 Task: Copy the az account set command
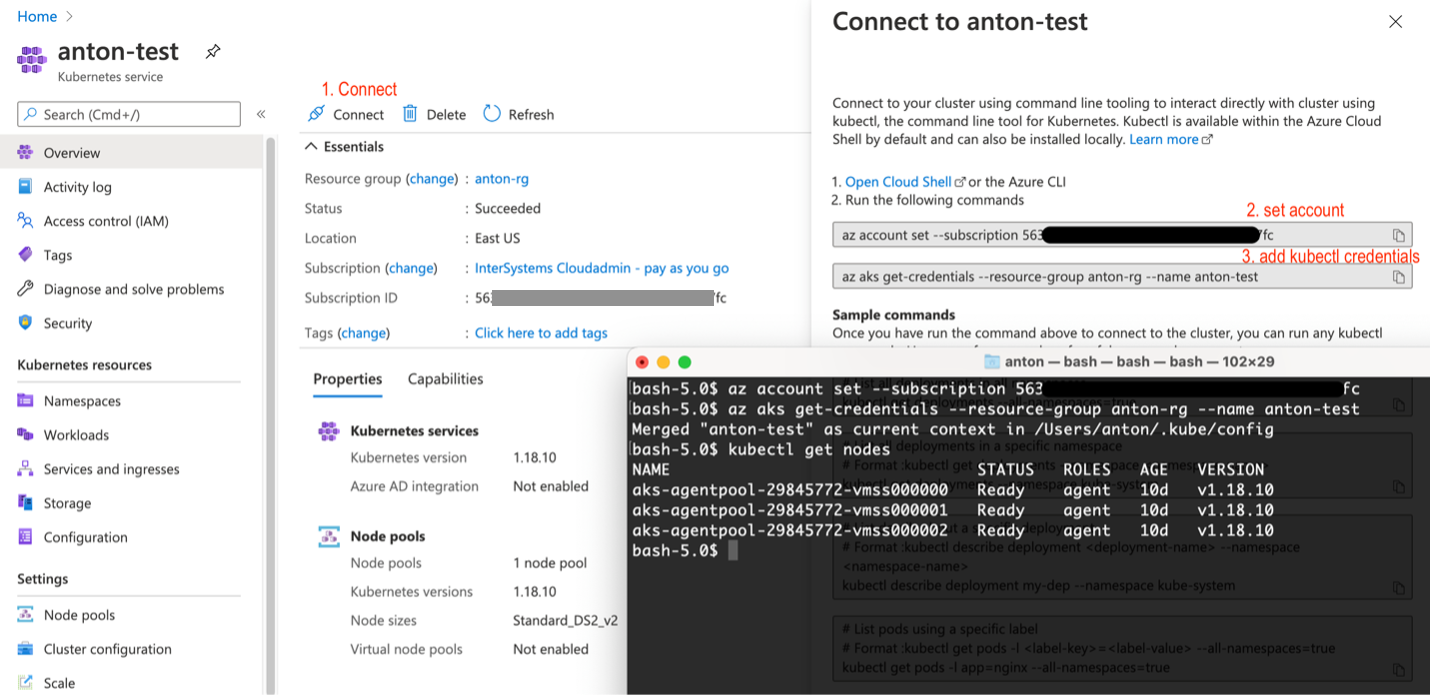click(1398, 236)
